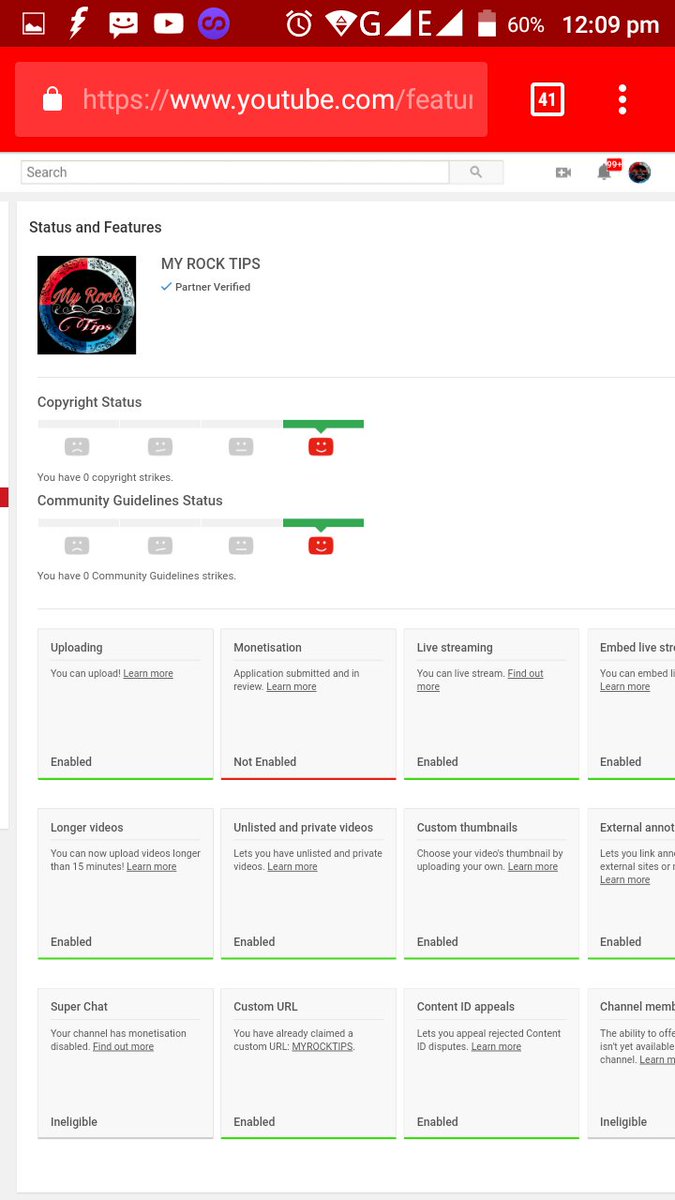Open Learn more in Uploading card
The height and width of the screenshot is (1200, 675).
point(148,674)
